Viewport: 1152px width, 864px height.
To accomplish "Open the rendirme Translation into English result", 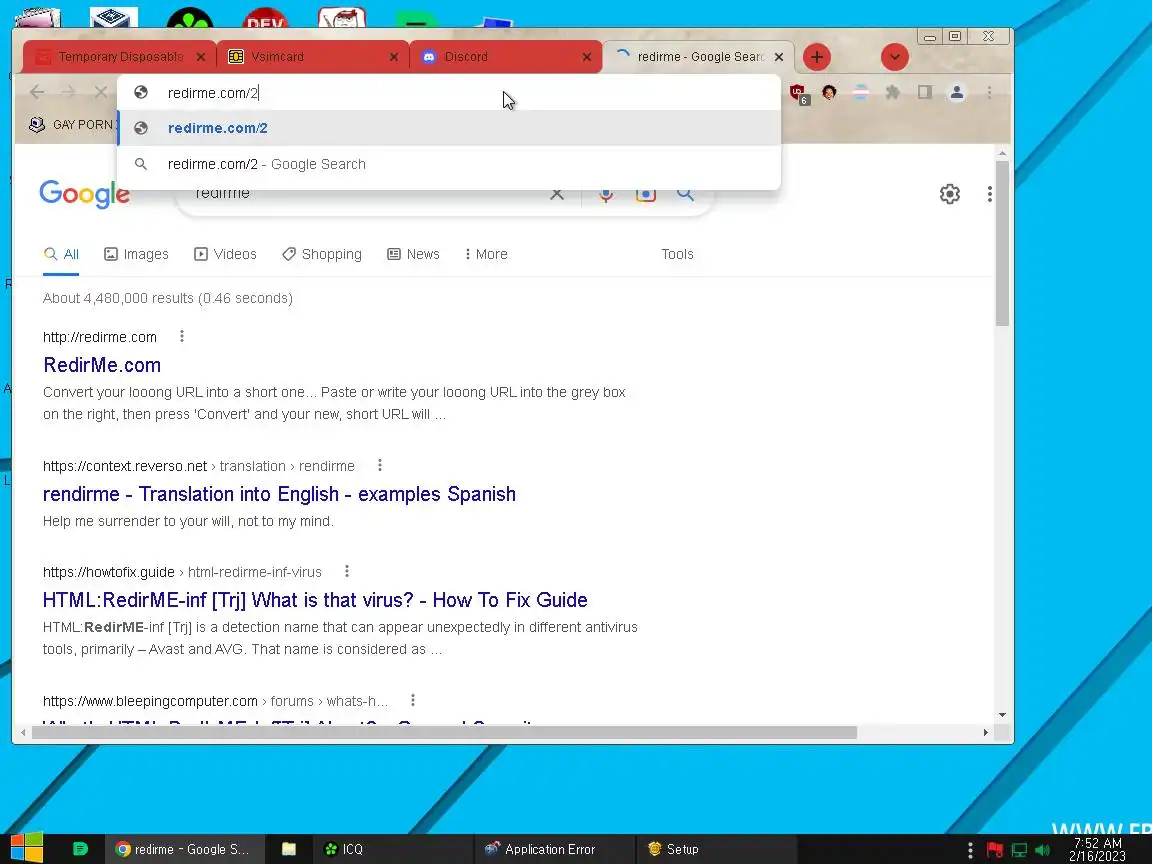I will tap(279, 494).
